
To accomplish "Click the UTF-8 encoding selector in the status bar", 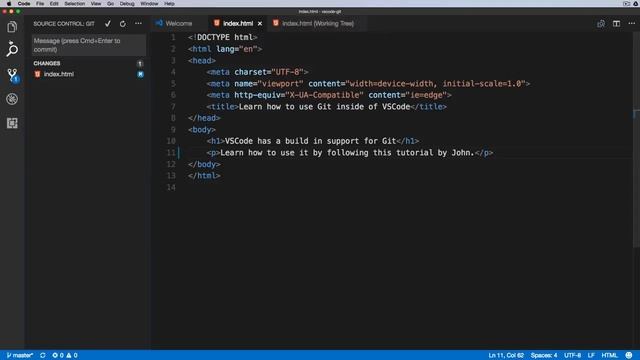I will pyautogui.click(x=572, y=356).
